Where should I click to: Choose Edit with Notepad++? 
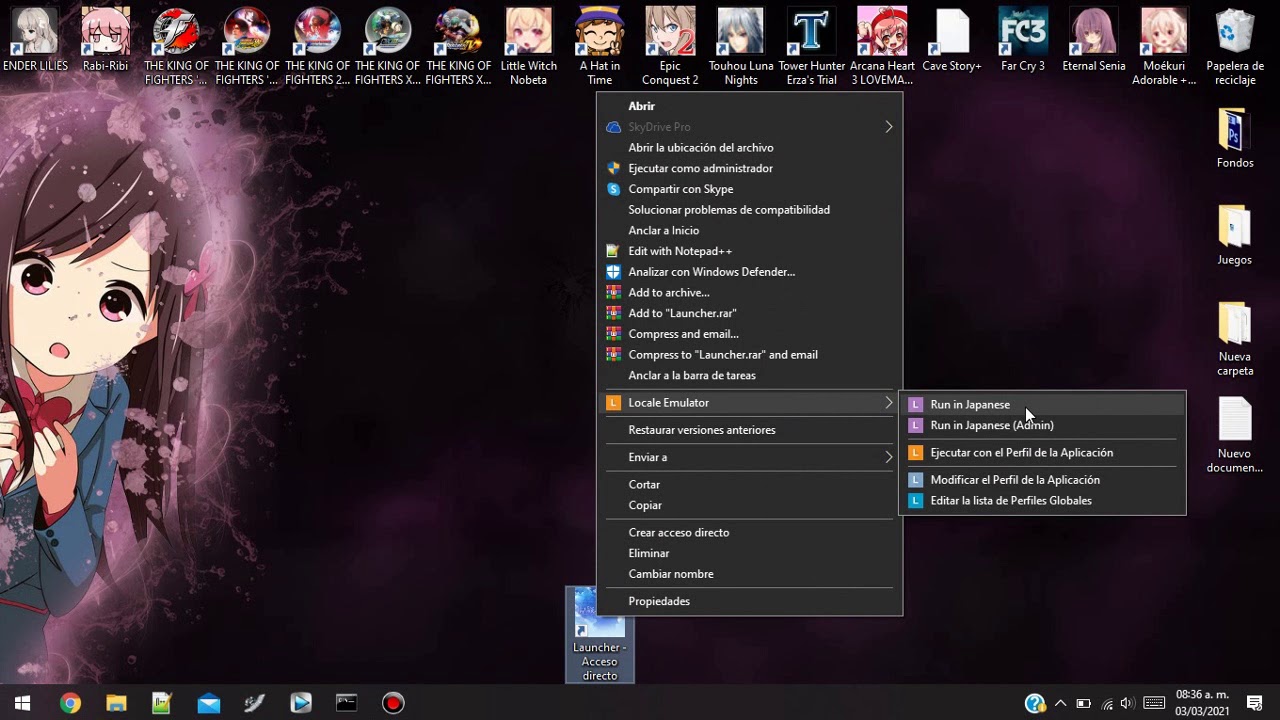click(x=749, y=251)
